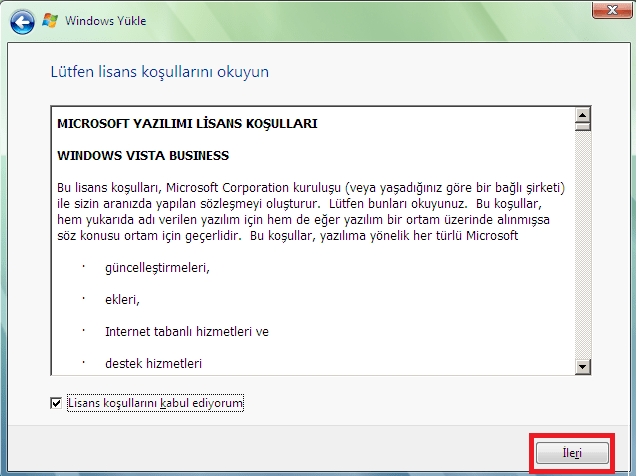Click the license scrollbar track below thumb
Screen dimensions: 636x476
583,245
